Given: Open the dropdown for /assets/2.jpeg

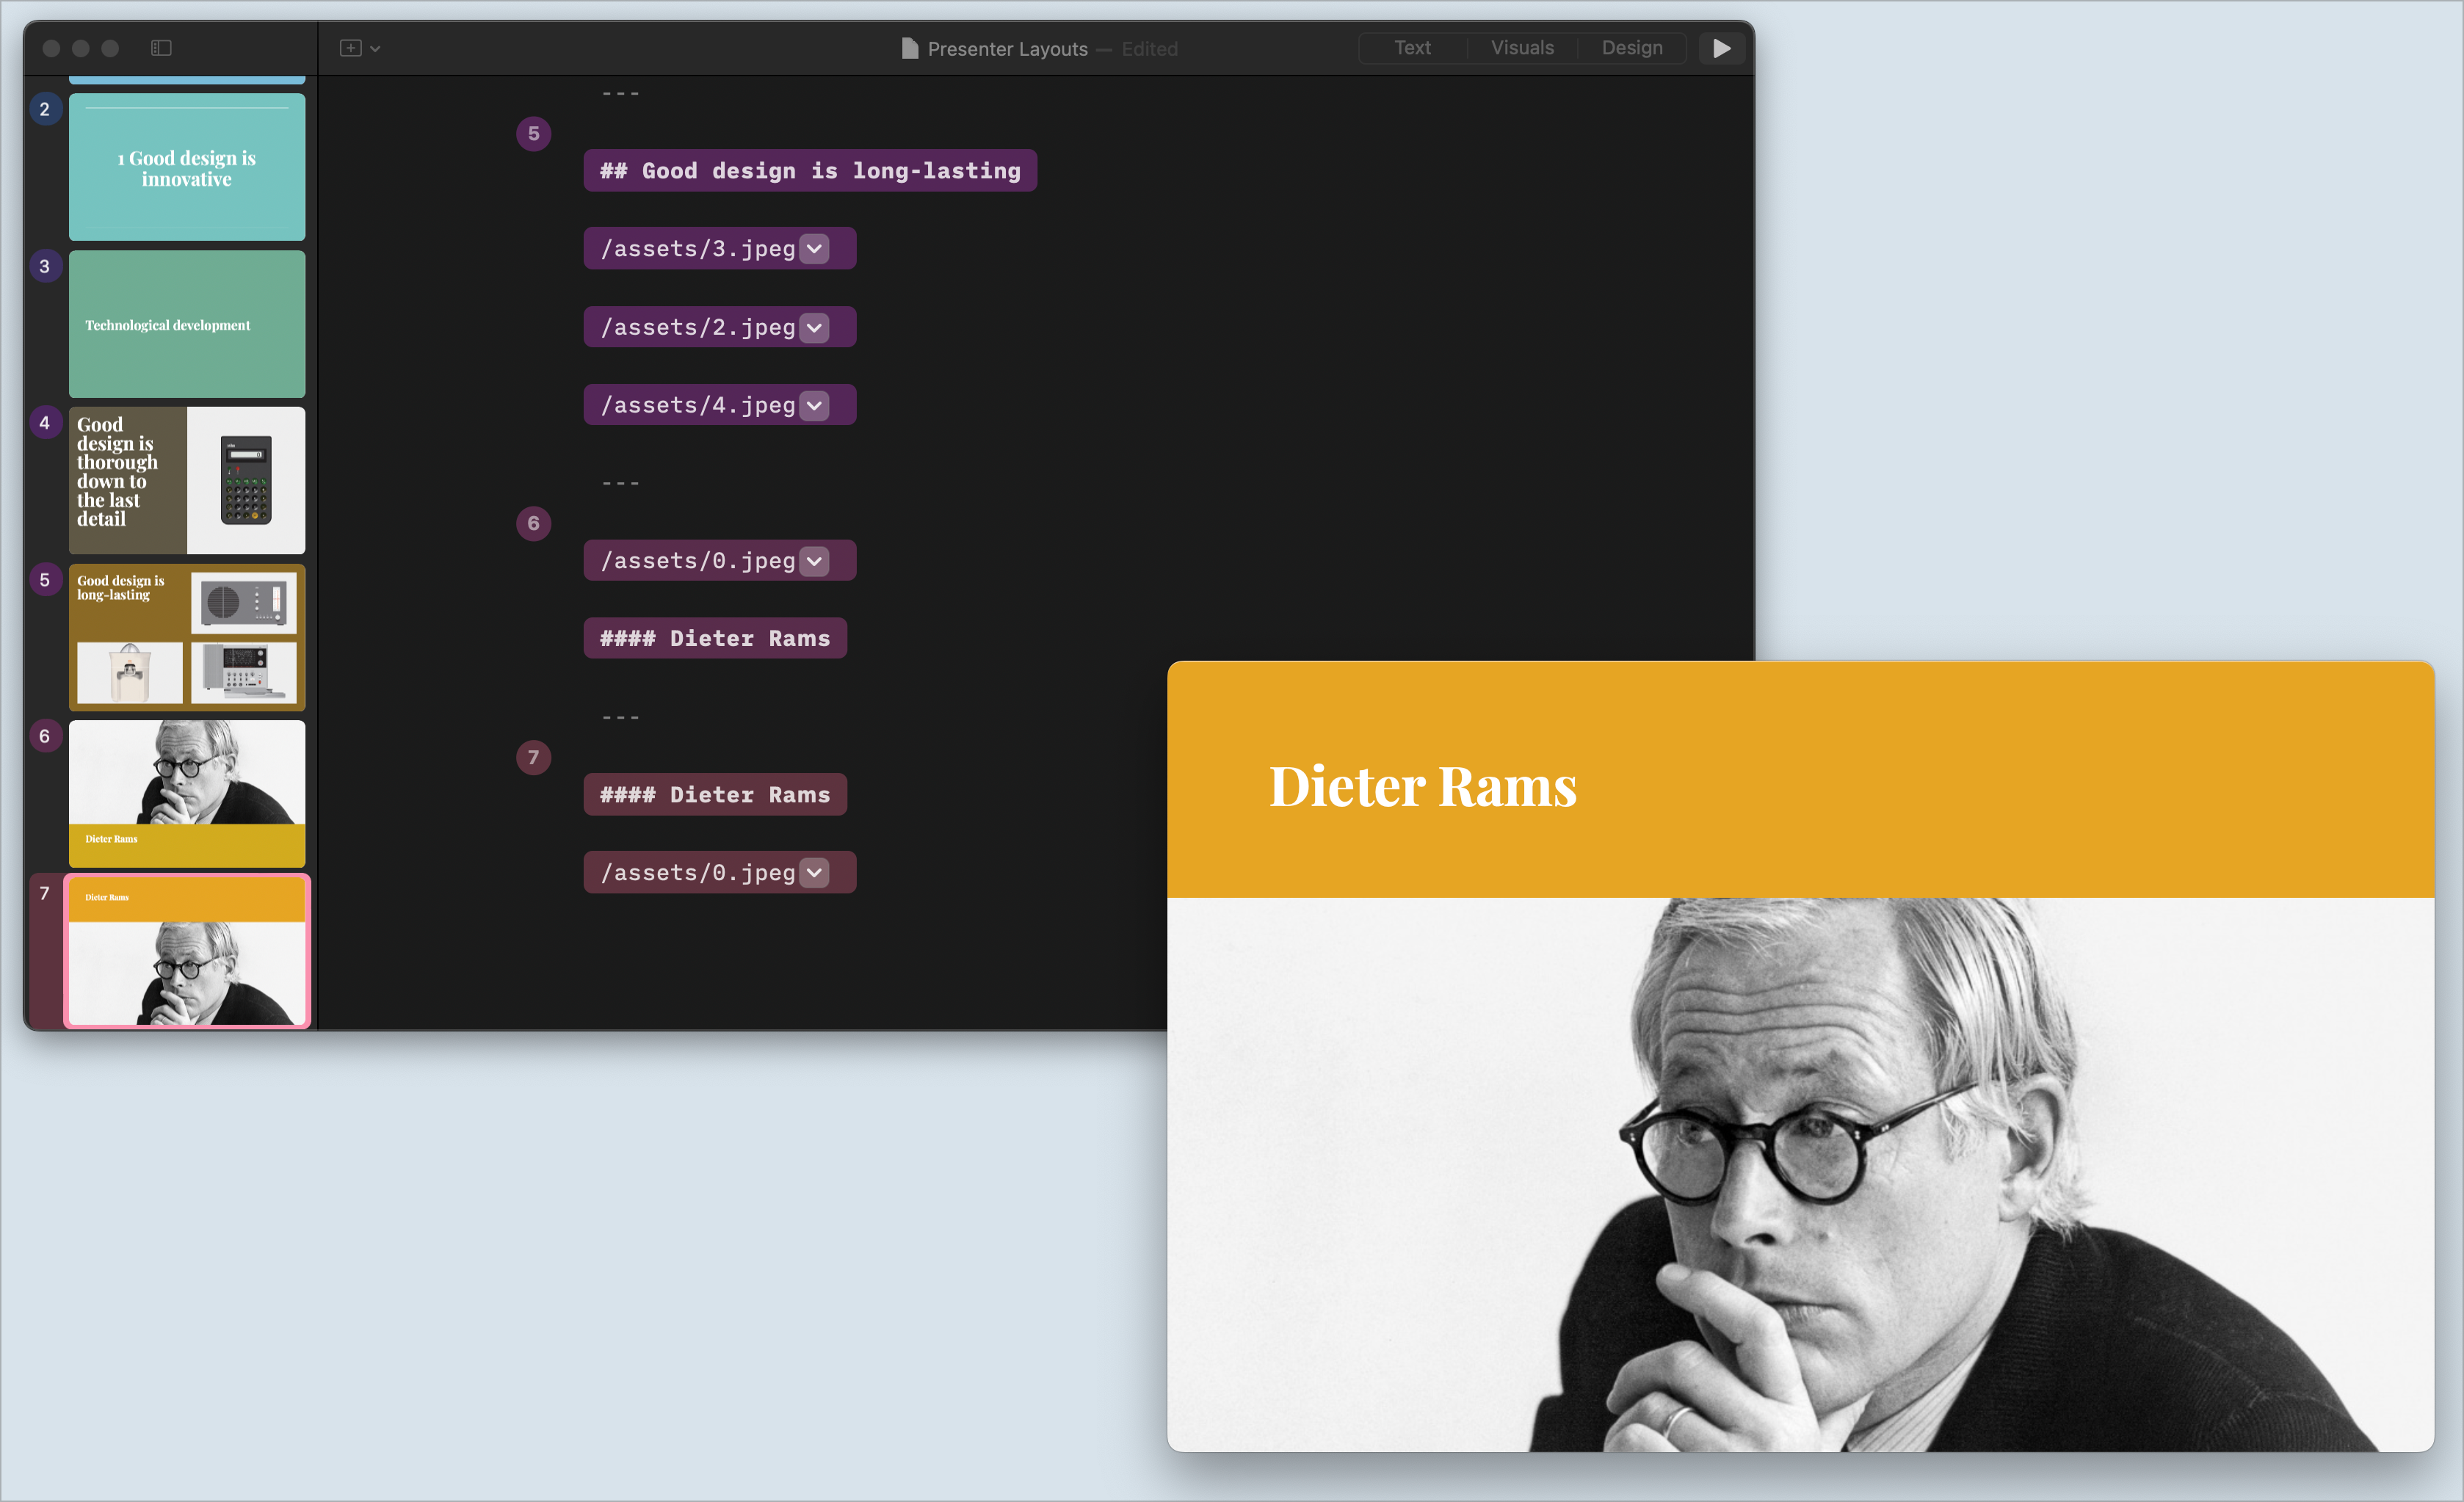Looking at the screenshot, I should 815,327.
